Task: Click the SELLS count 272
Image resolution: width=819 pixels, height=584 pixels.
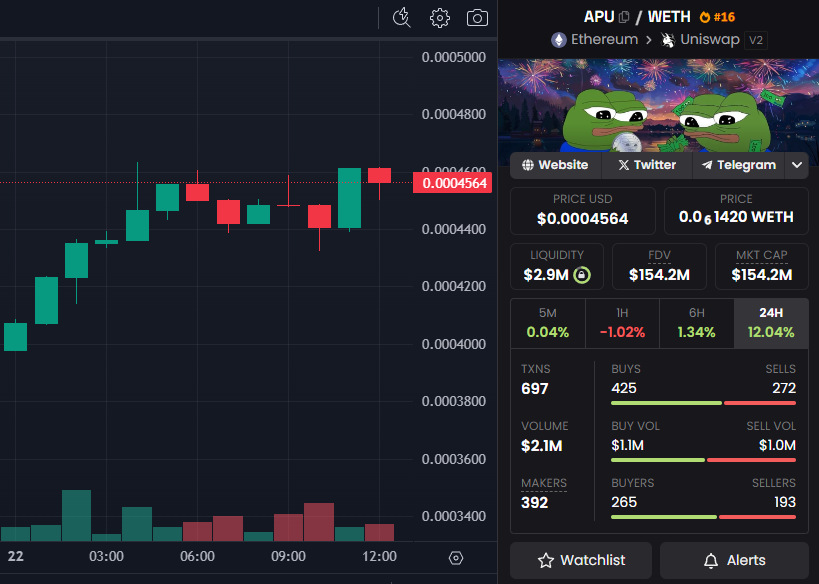Action: (784, 388)
